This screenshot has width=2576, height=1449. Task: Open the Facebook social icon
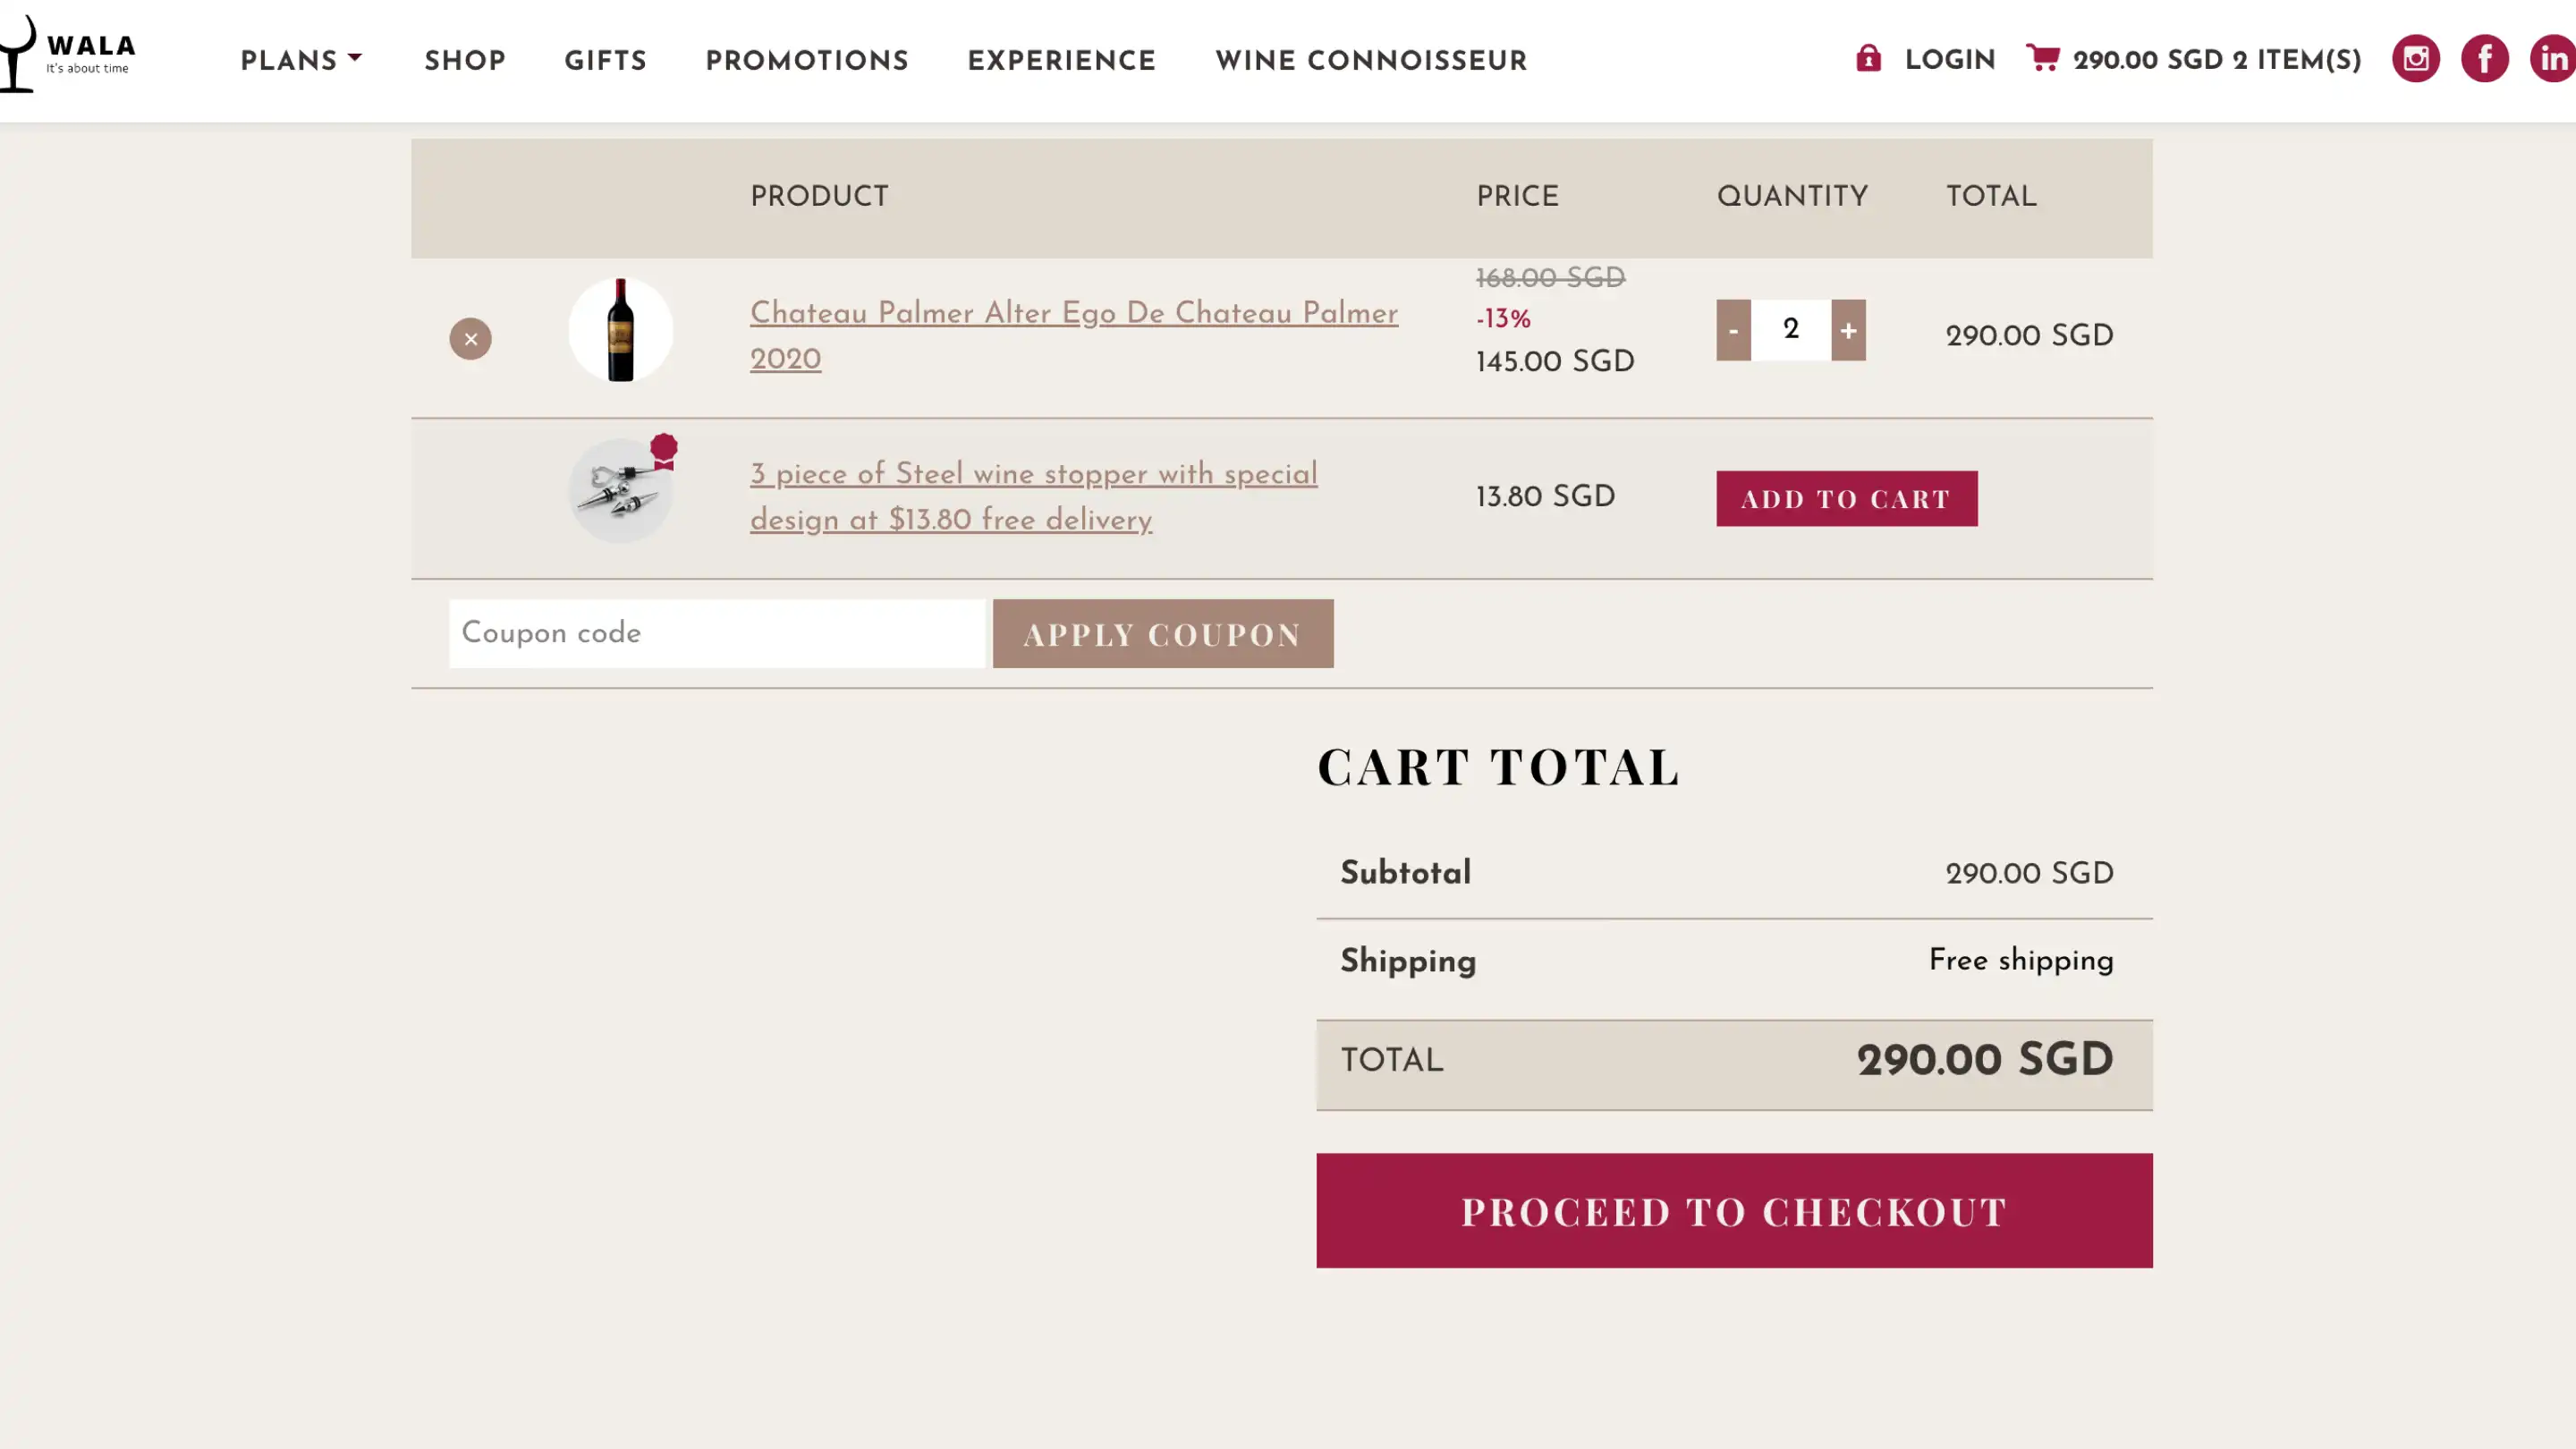[x=2484, y=58]
